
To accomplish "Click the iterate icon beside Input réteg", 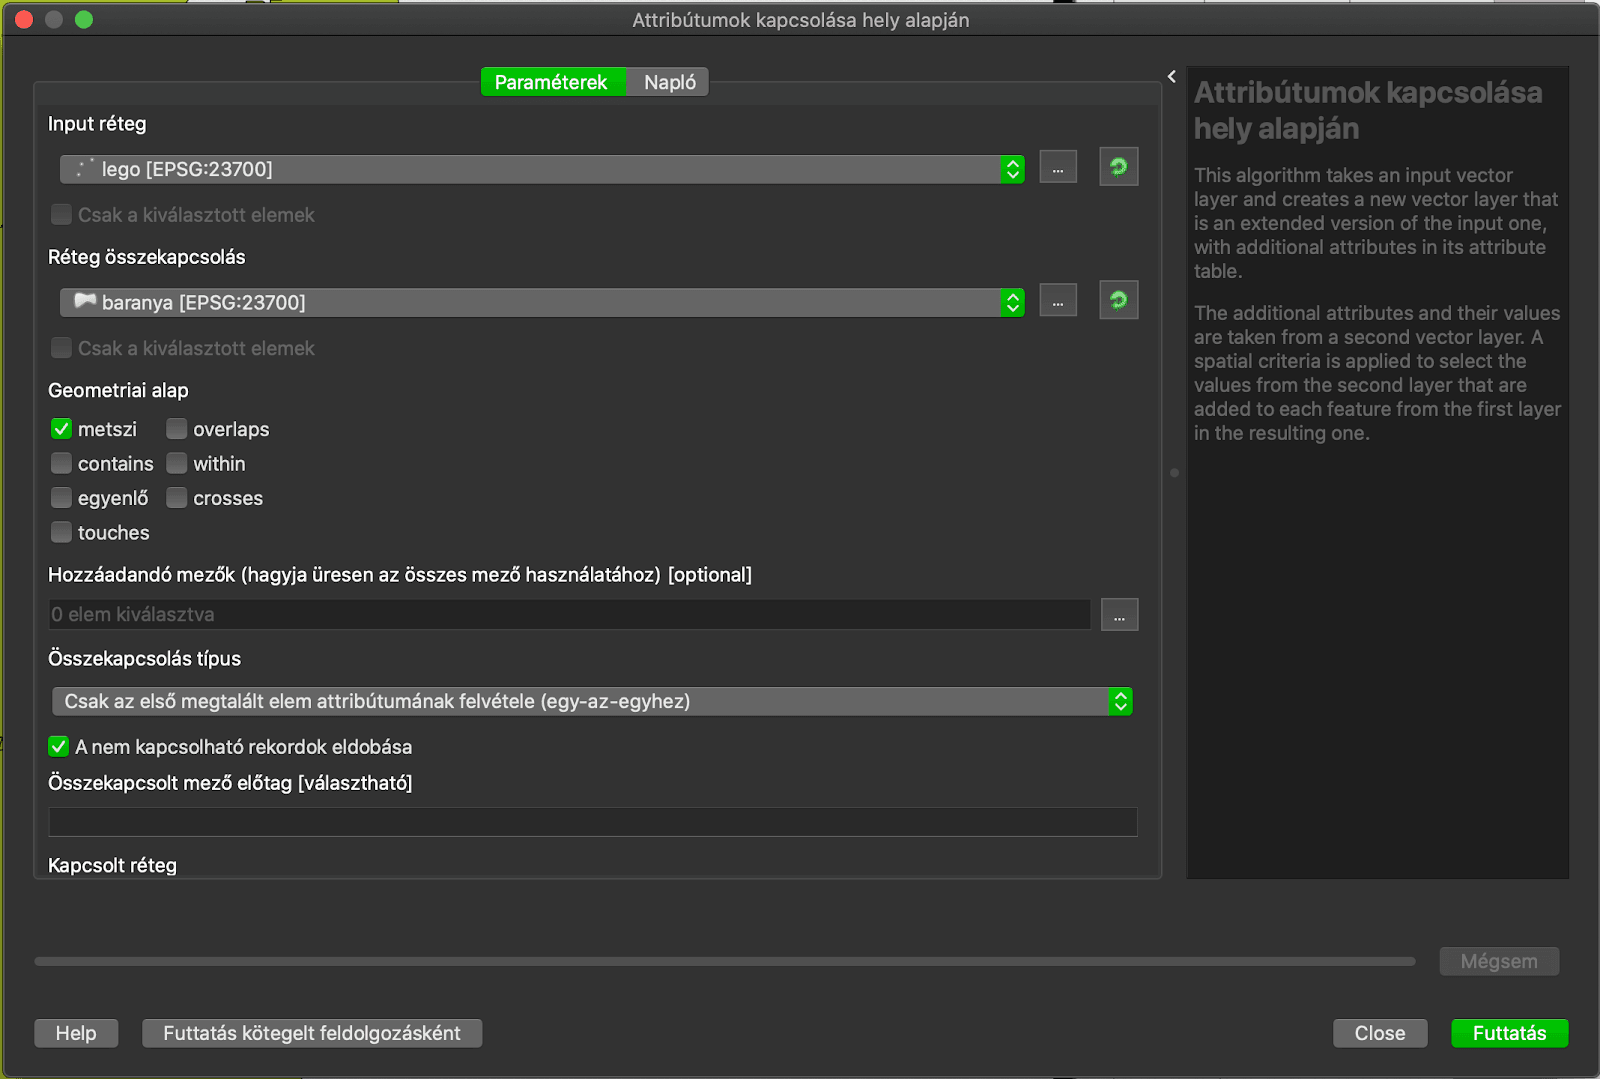I will (x=1118, y=167).
